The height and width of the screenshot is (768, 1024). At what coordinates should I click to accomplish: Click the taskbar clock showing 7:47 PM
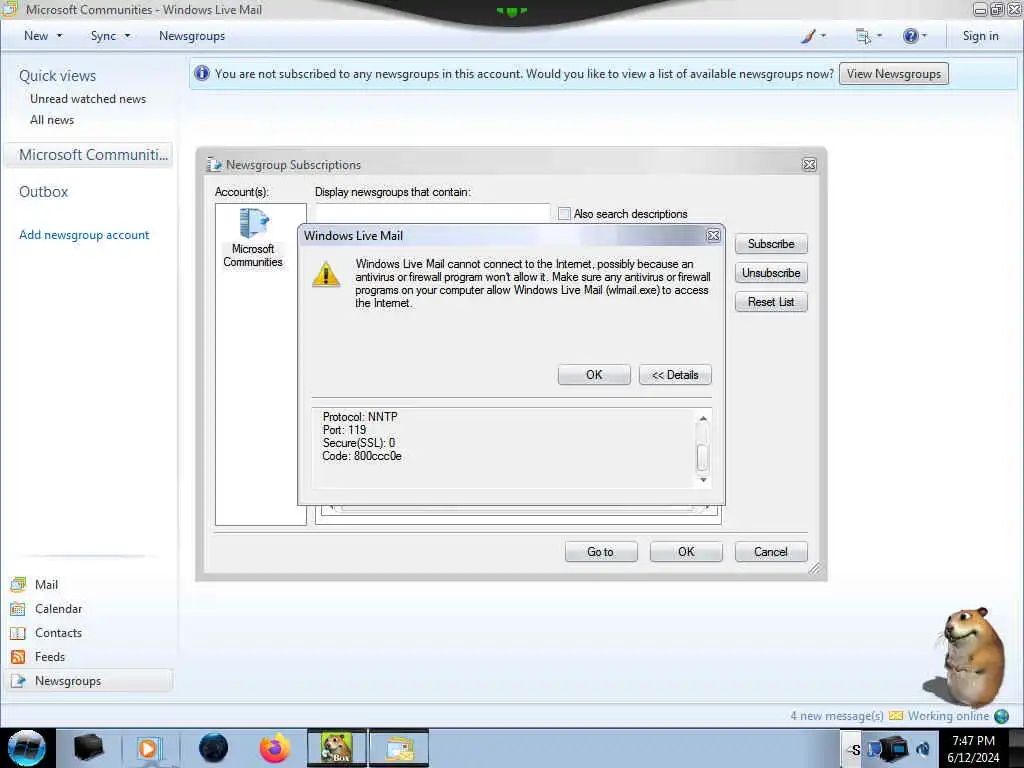pos(974,748)
